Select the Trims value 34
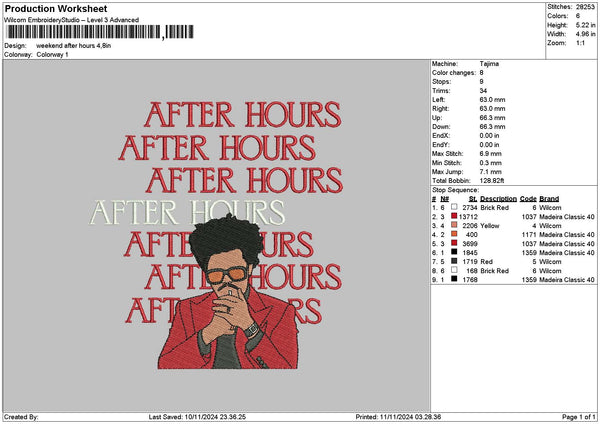Viewport: 600px width, 424px height. click(x=483, y=91)
